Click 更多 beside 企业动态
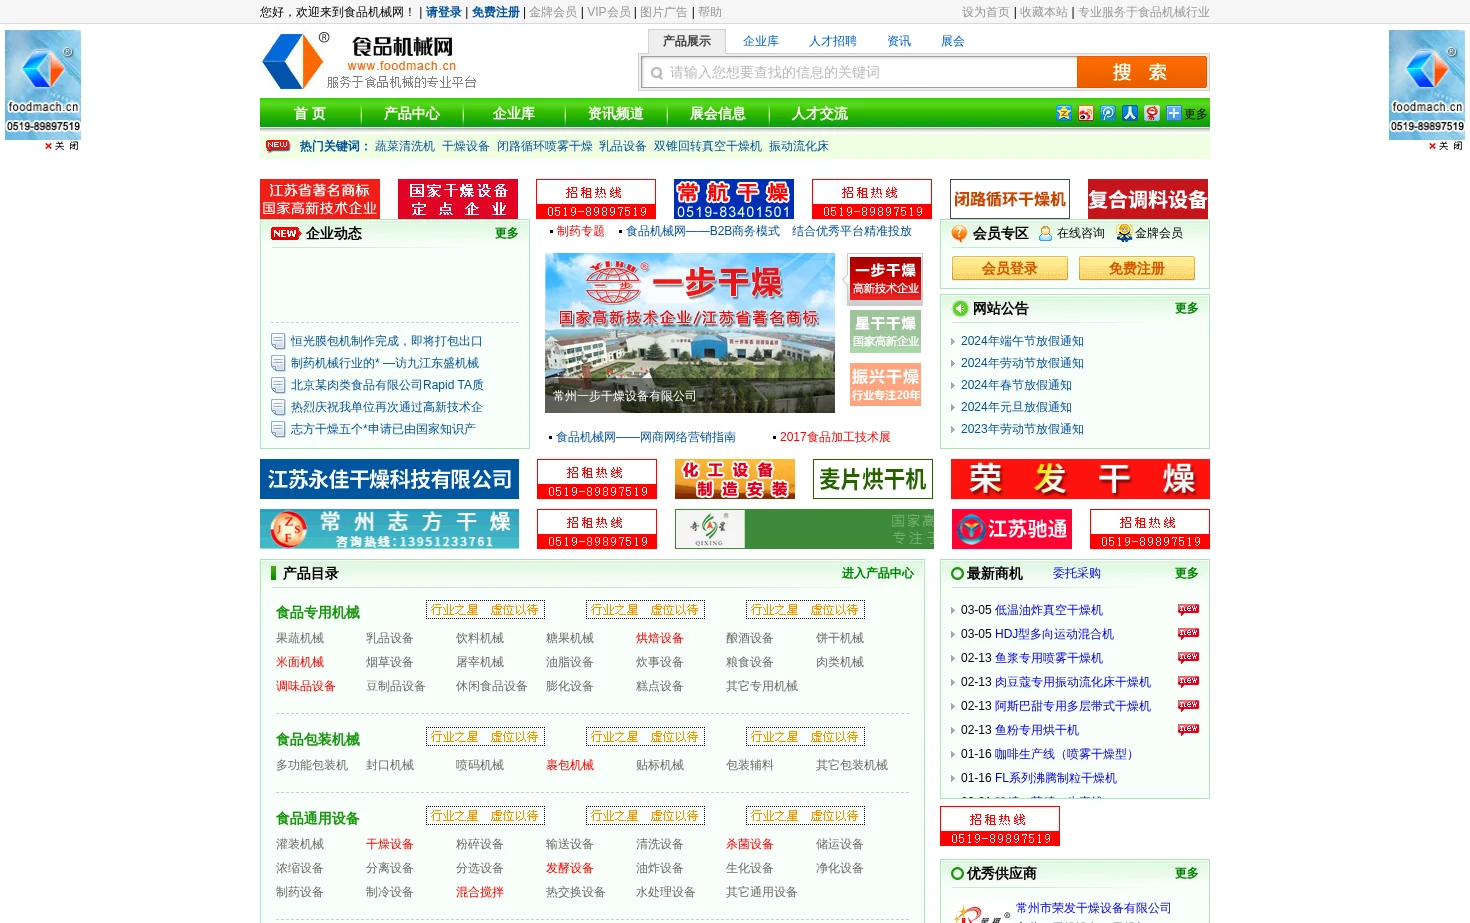The width and height of the screenshot is (1470, 923). click(x=507, y=233)
